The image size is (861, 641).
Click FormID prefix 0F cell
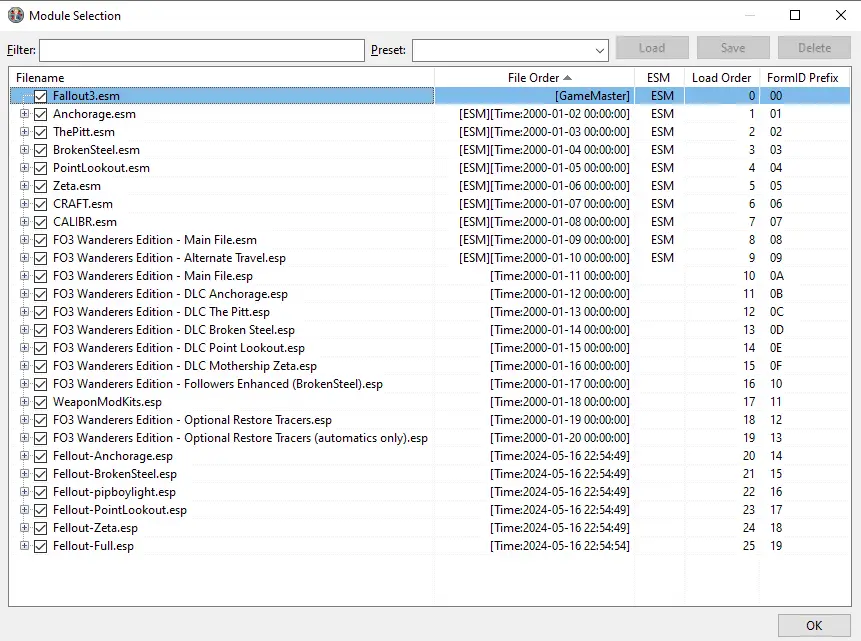point(775,366)
